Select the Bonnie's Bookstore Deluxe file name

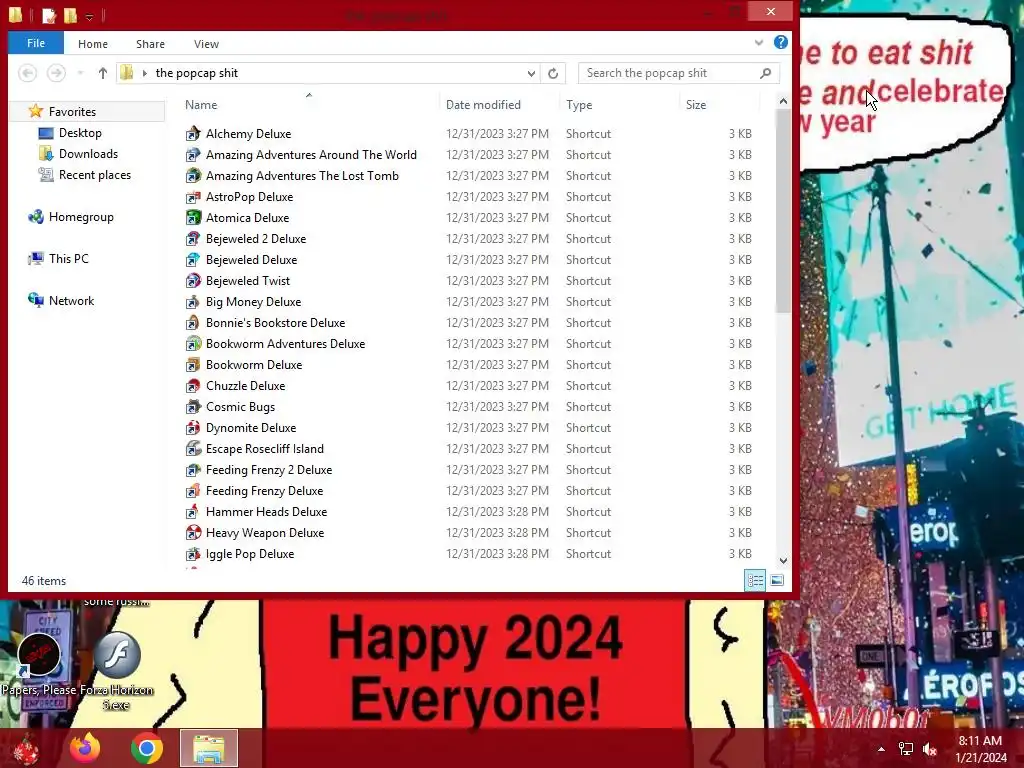pos(276,323)
